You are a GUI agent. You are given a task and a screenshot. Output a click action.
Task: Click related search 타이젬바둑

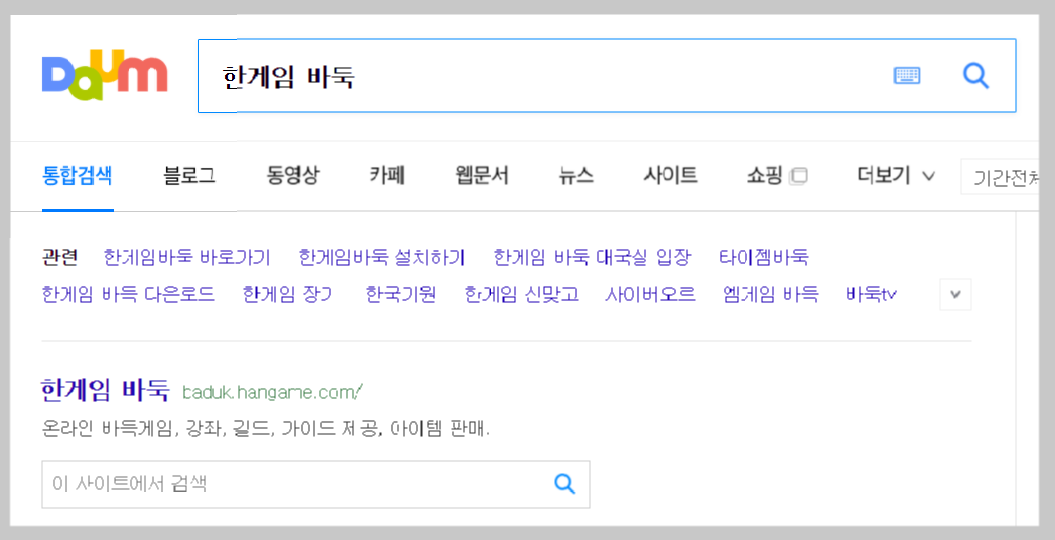[x=764, y=257]
